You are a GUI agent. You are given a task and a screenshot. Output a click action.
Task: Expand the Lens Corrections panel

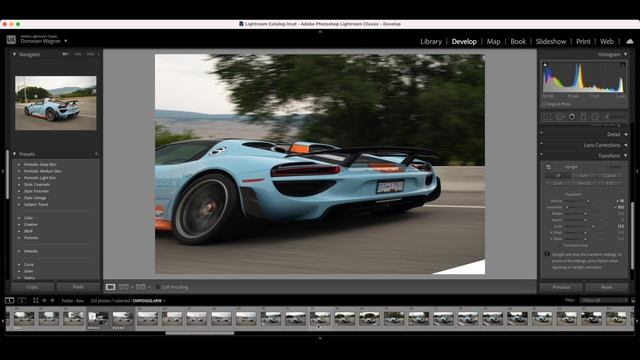point(625,145)
